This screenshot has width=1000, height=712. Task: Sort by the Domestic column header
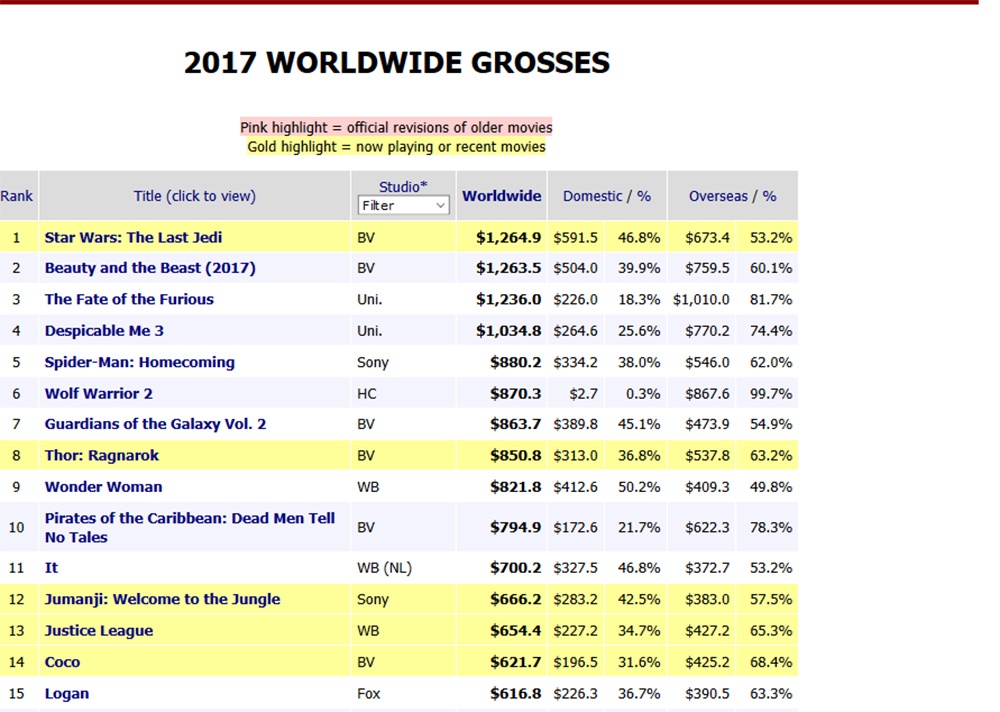tap(592, 196)
